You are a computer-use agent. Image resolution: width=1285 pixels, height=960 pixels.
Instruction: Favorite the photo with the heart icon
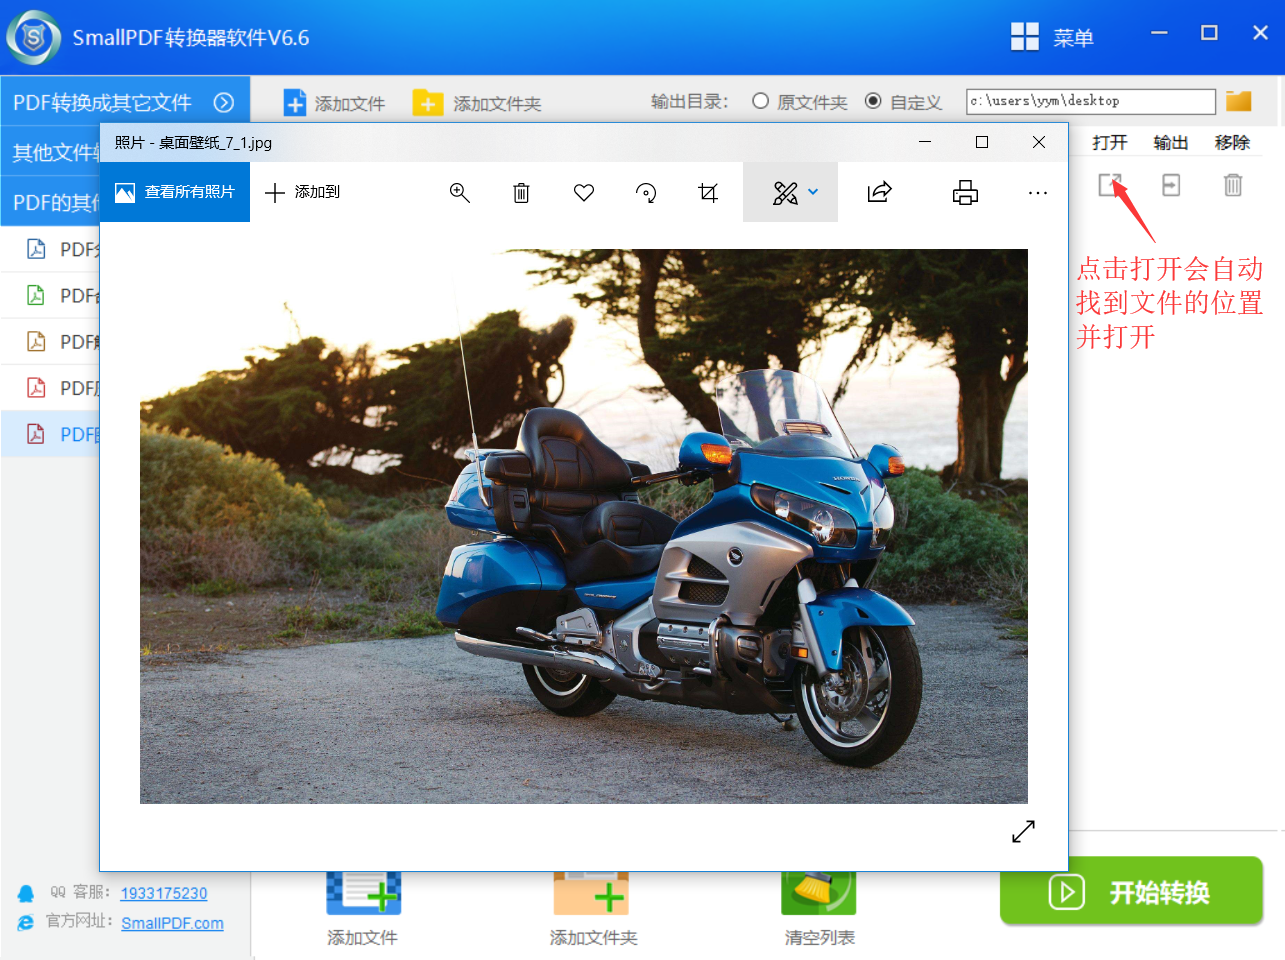coord(584,193)
